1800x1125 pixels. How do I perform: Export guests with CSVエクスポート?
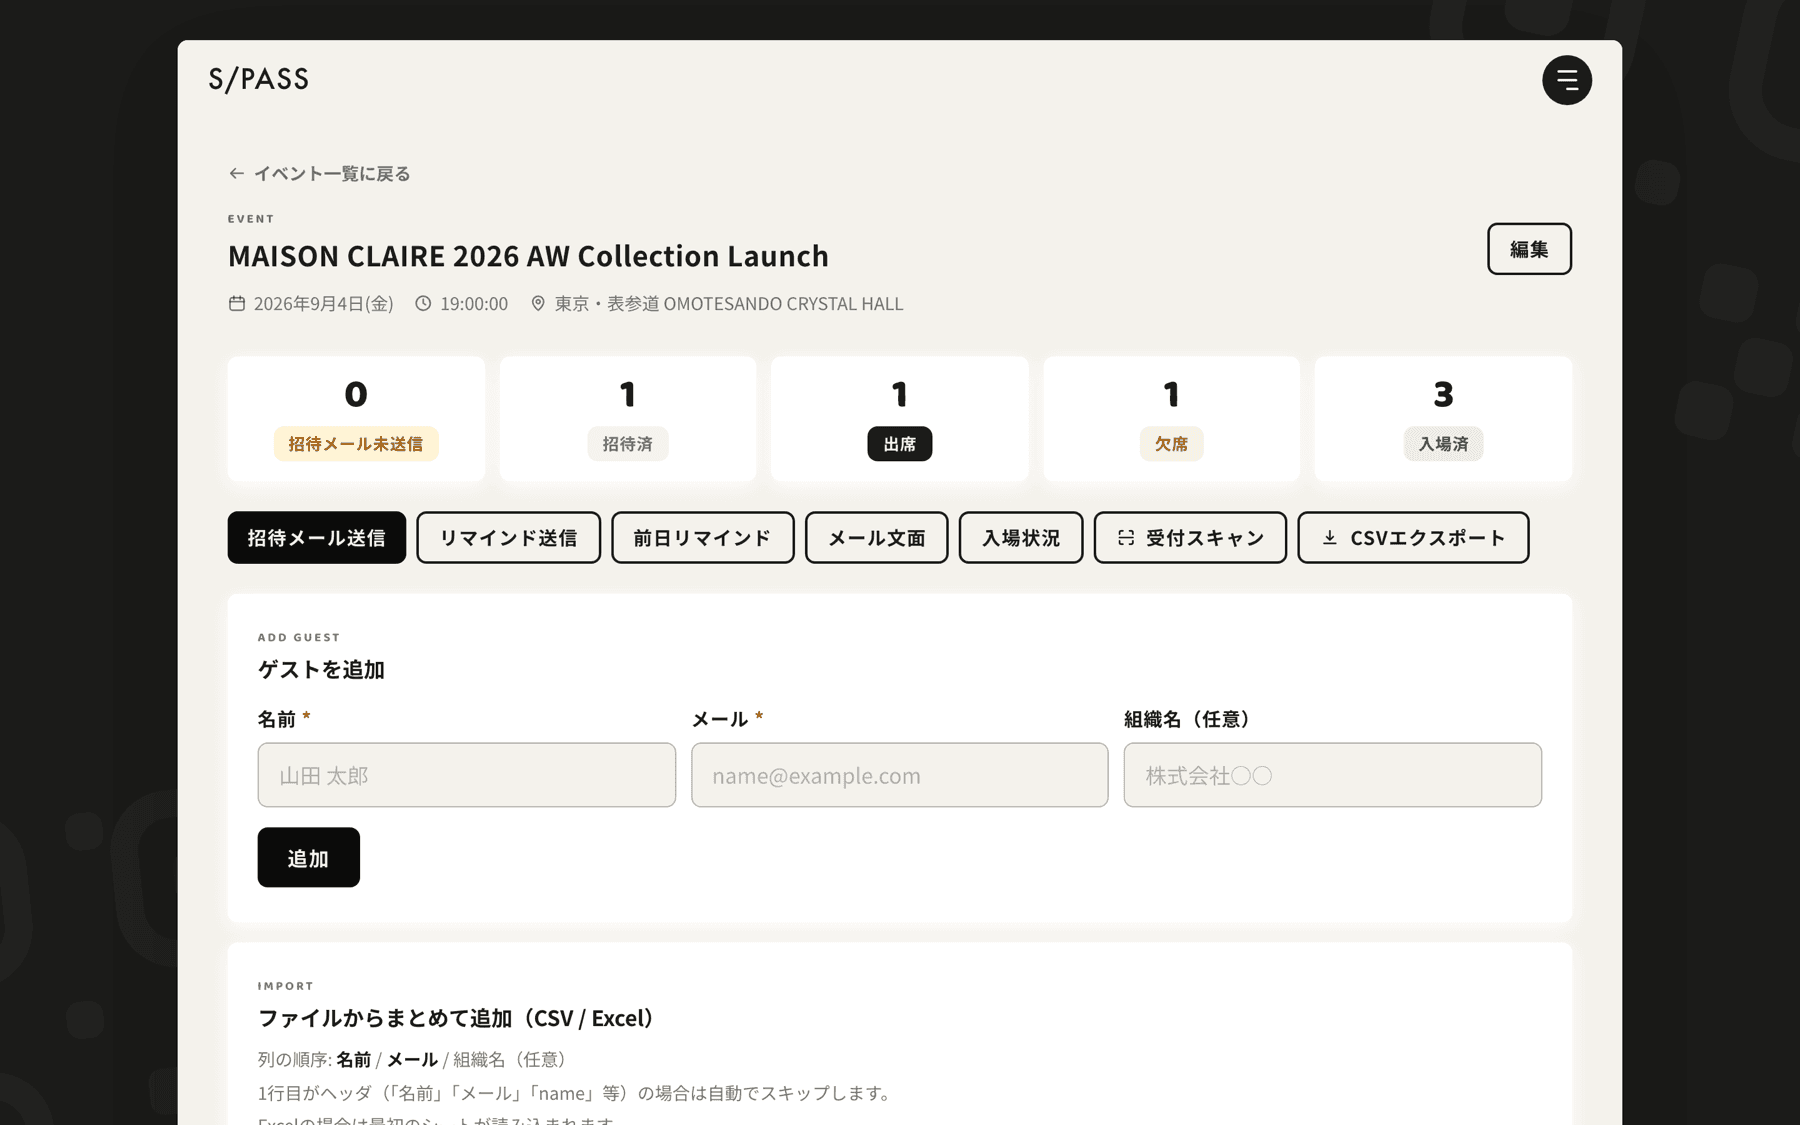click(x=1413, y=538)
